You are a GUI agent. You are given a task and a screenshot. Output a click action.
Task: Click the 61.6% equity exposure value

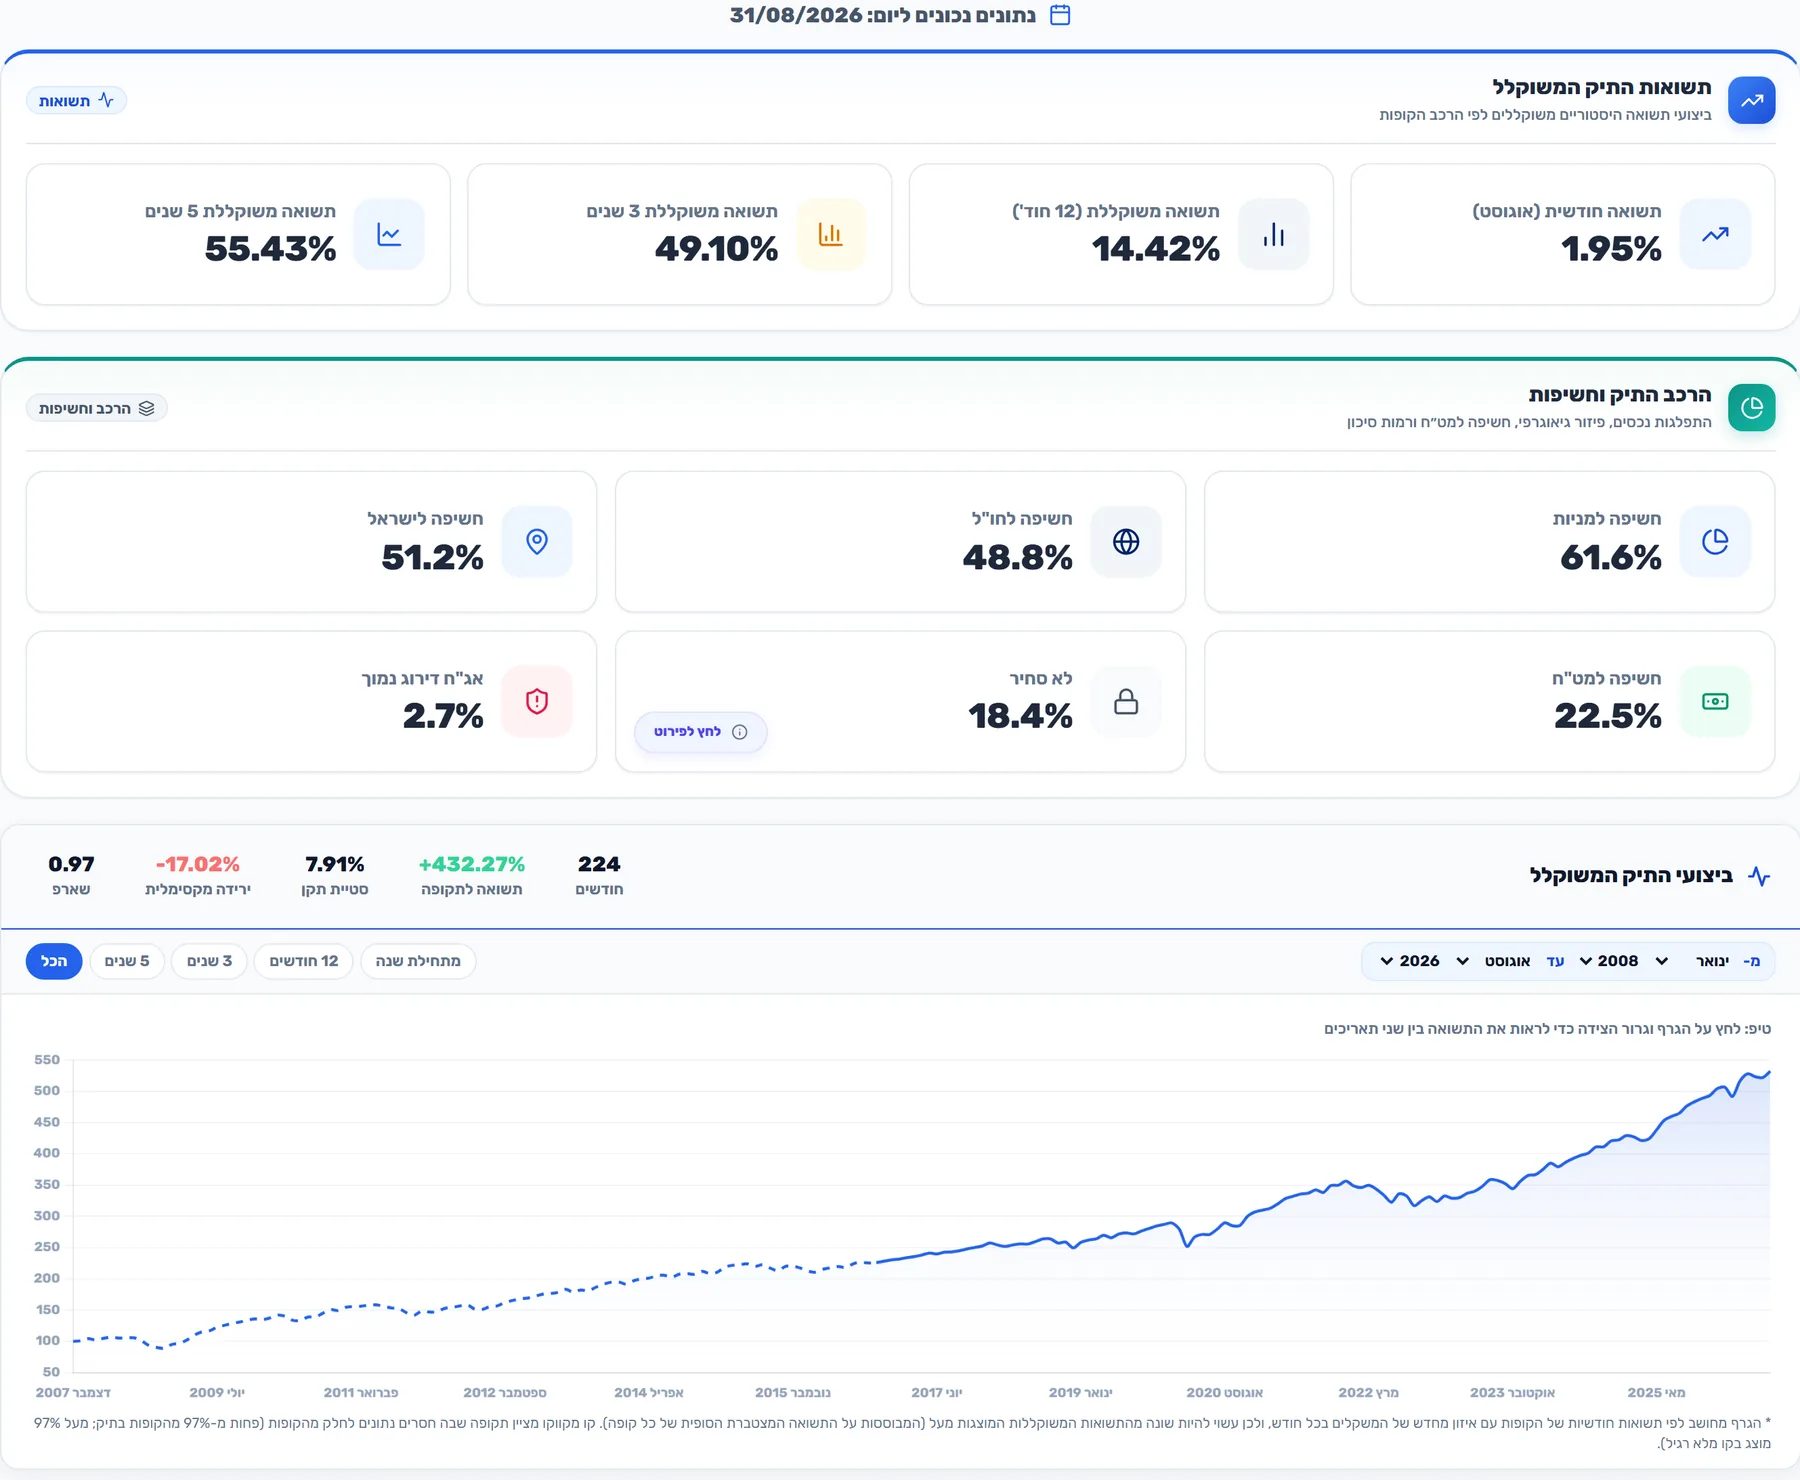click(1610, 557)
